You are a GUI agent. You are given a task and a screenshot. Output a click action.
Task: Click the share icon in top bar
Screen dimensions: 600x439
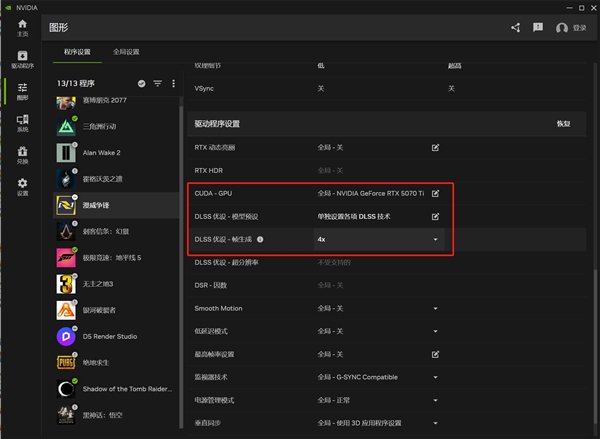tap(516, 27)
